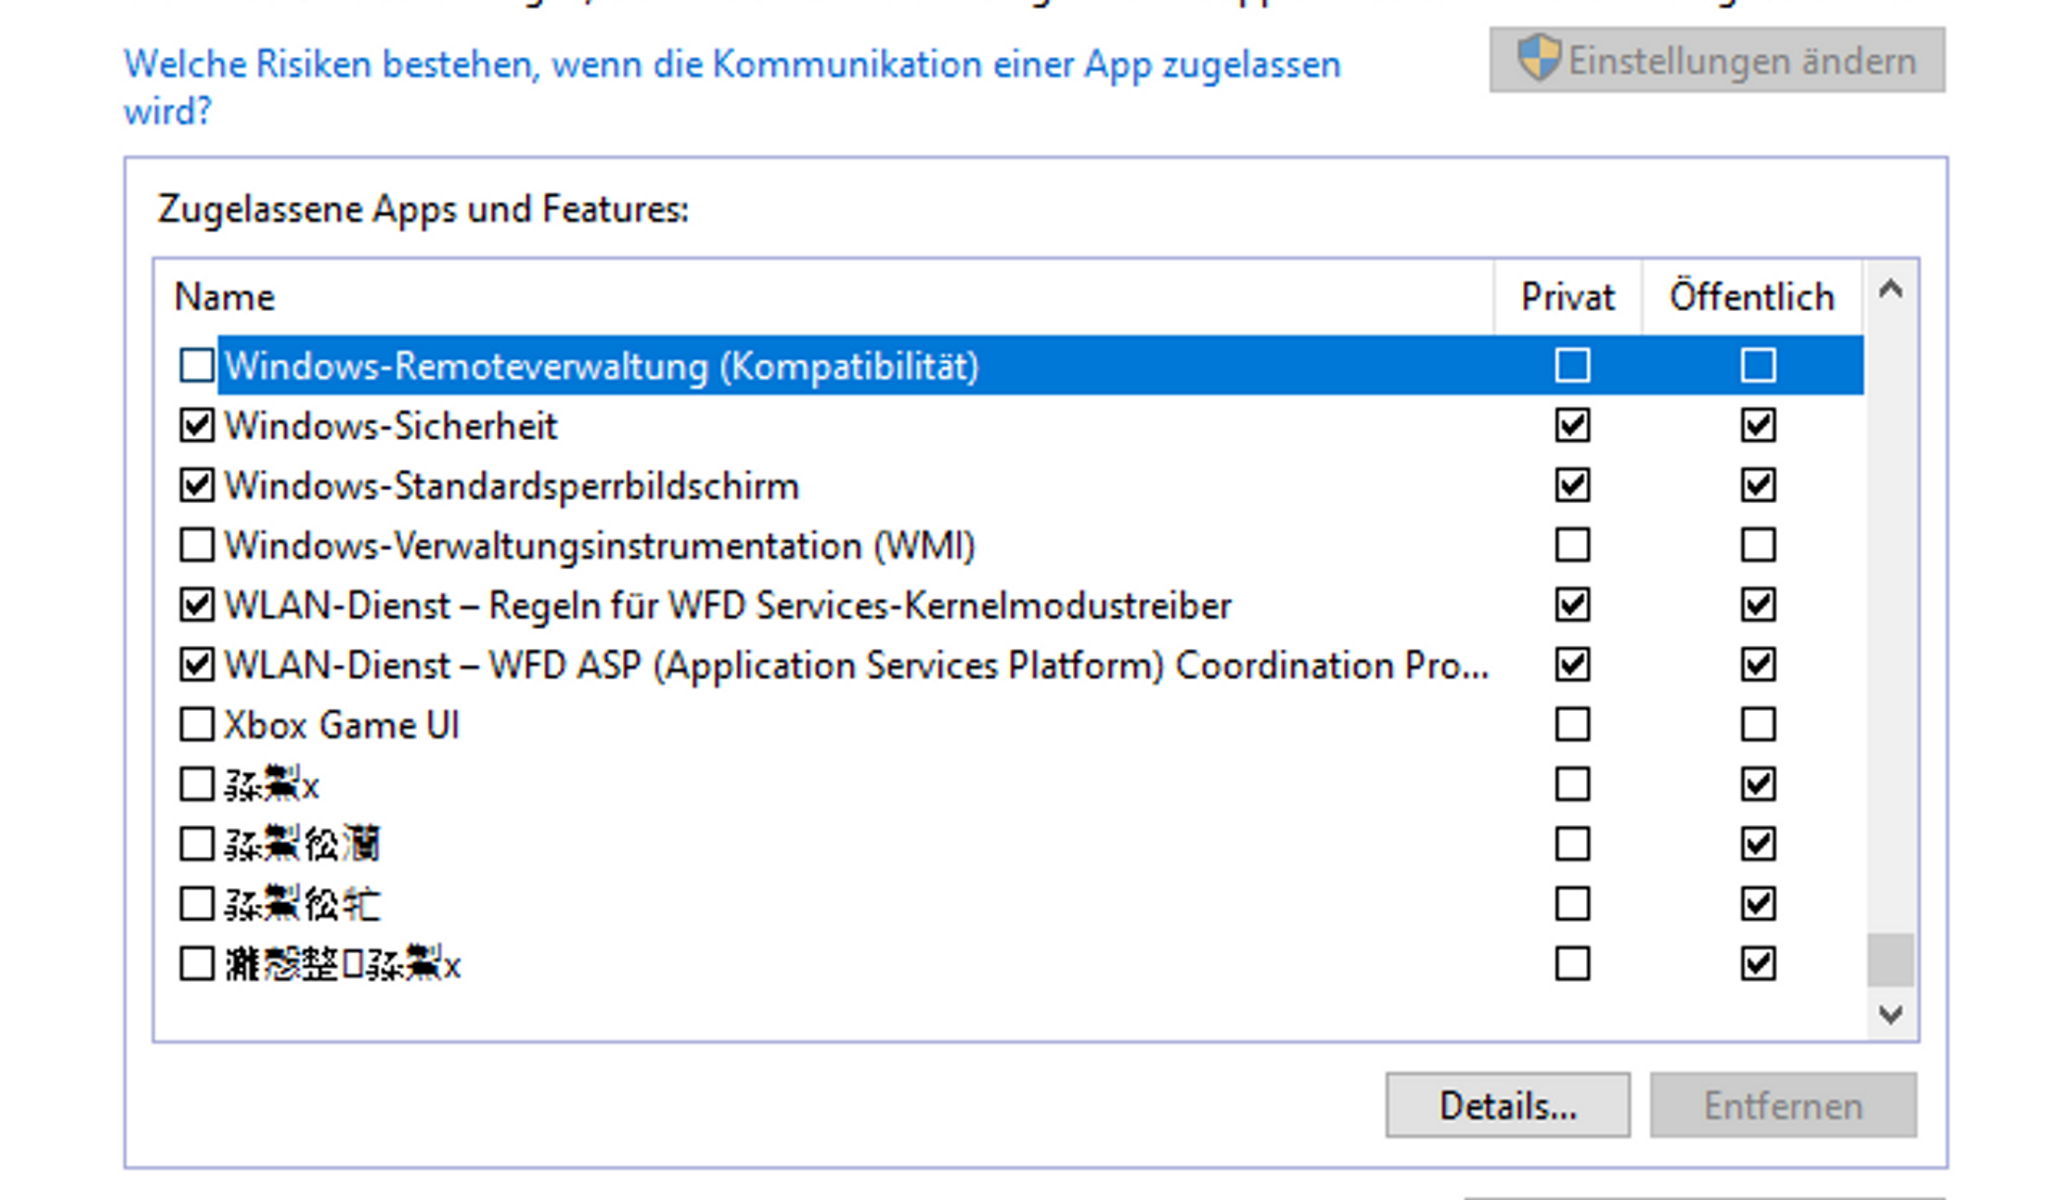The width and height of the screenshot is (2048, 1200).
Task: Toggle Privat checkbox for Xbox Game UI
Action: point(1572,725)
